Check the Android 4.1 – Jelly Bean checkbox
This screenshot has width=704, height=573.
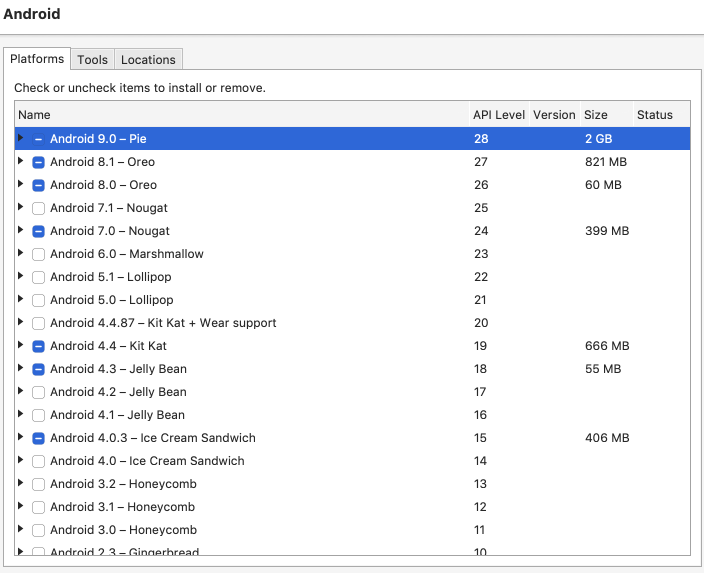(x=39, y=415)
